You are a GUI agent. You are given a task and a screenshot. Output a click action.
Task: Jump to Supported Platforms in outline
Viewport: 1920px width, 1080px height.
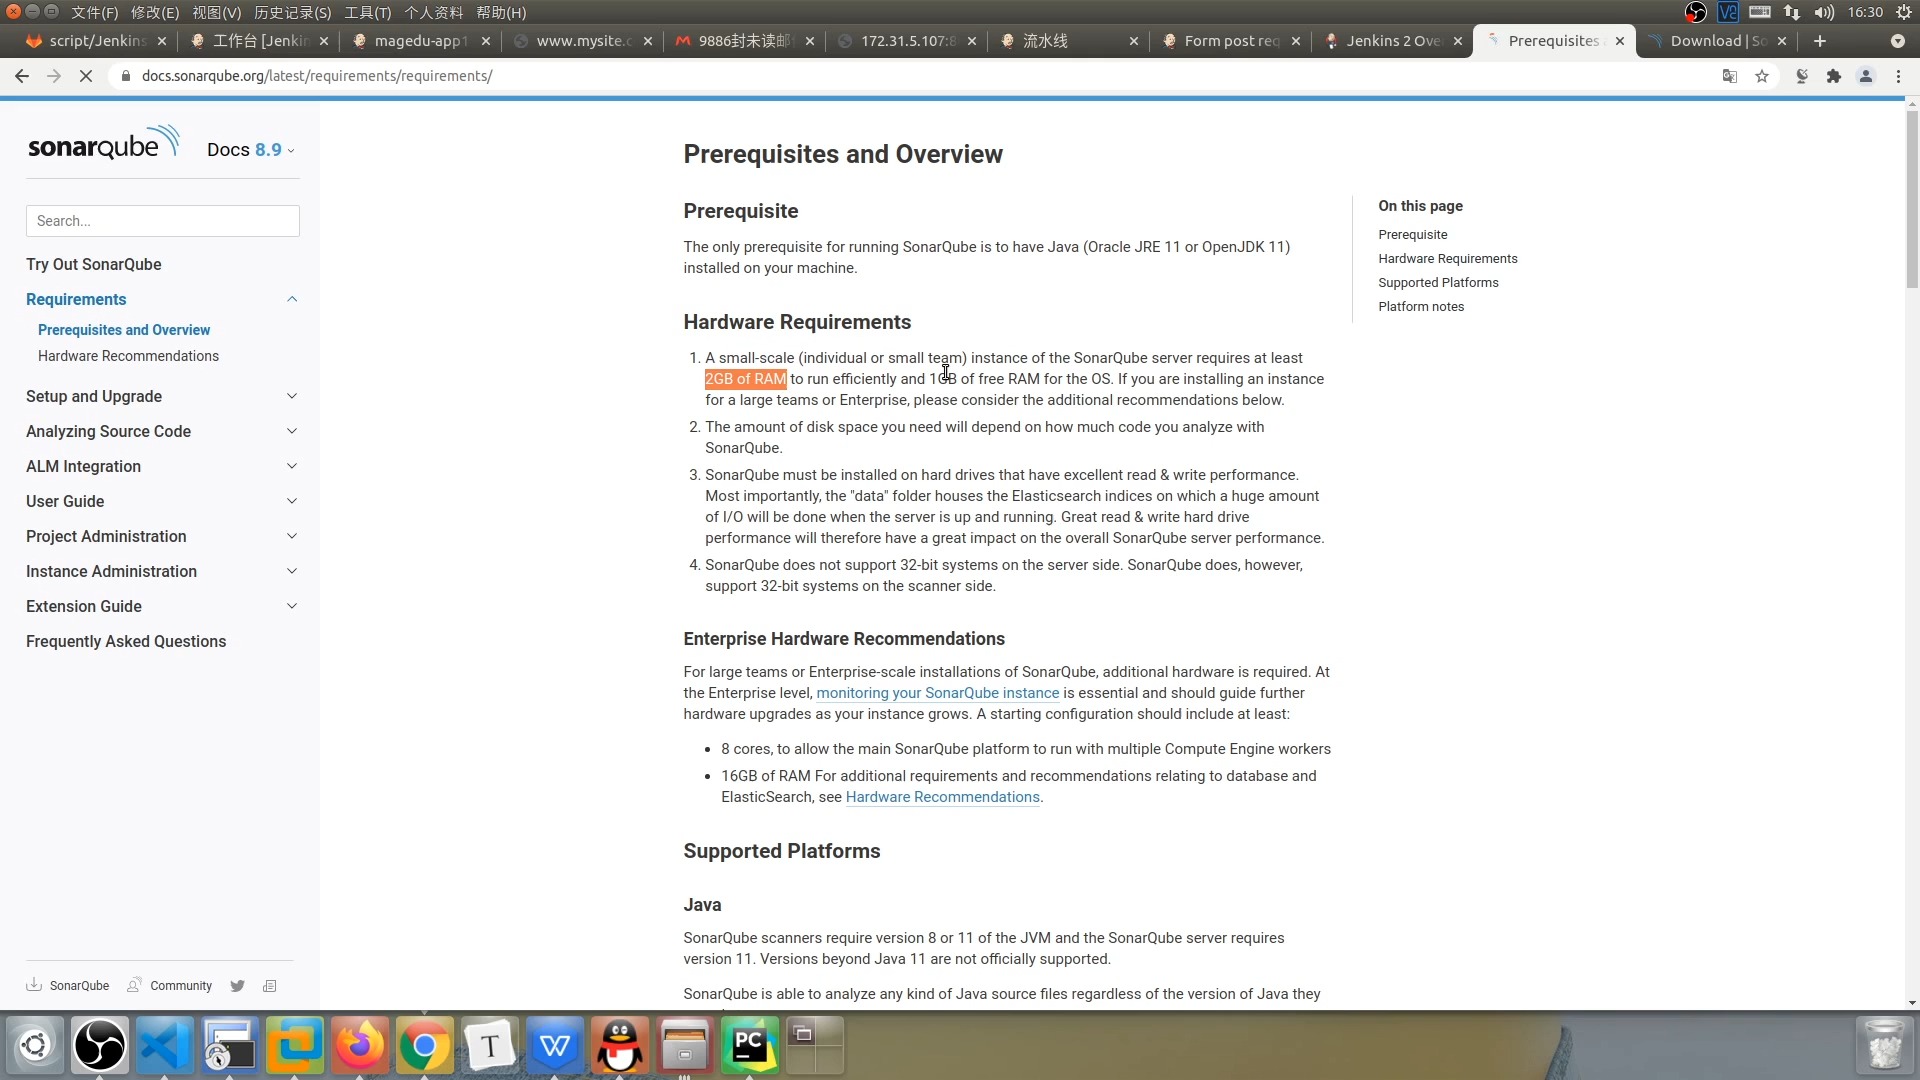(1438, 283)
